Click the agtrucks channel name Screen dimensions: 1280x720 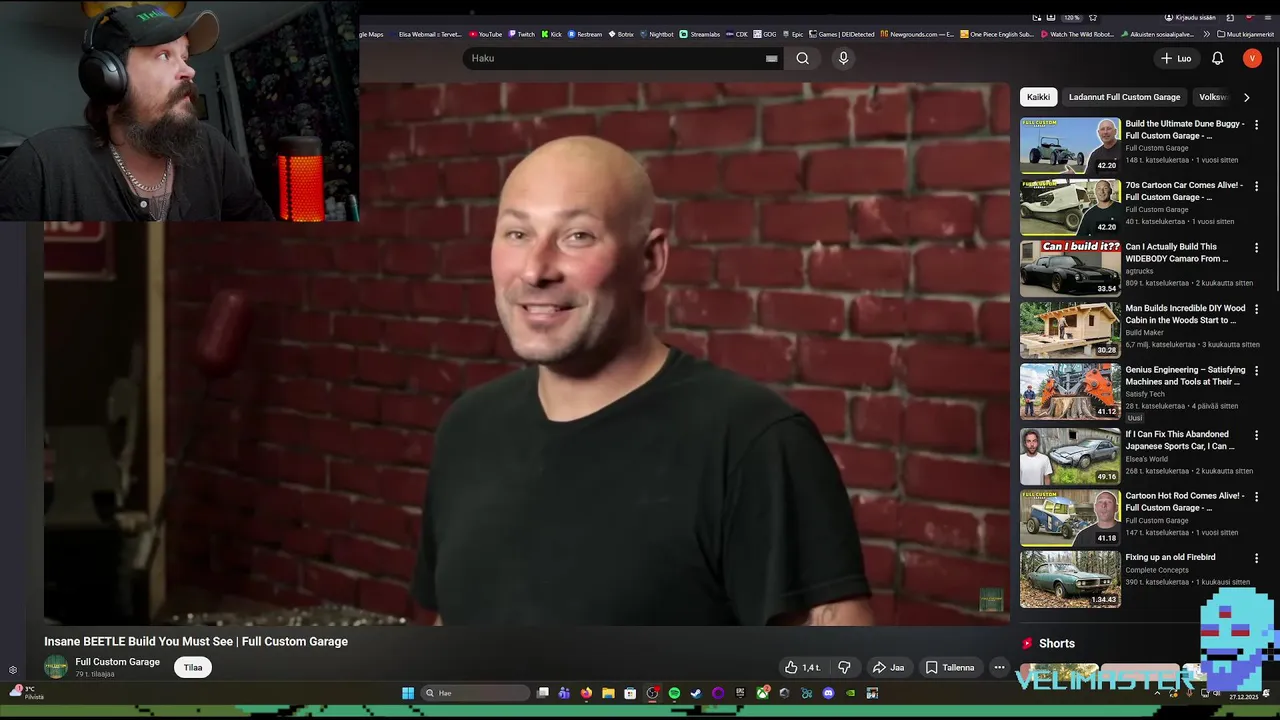[1139, 271]
